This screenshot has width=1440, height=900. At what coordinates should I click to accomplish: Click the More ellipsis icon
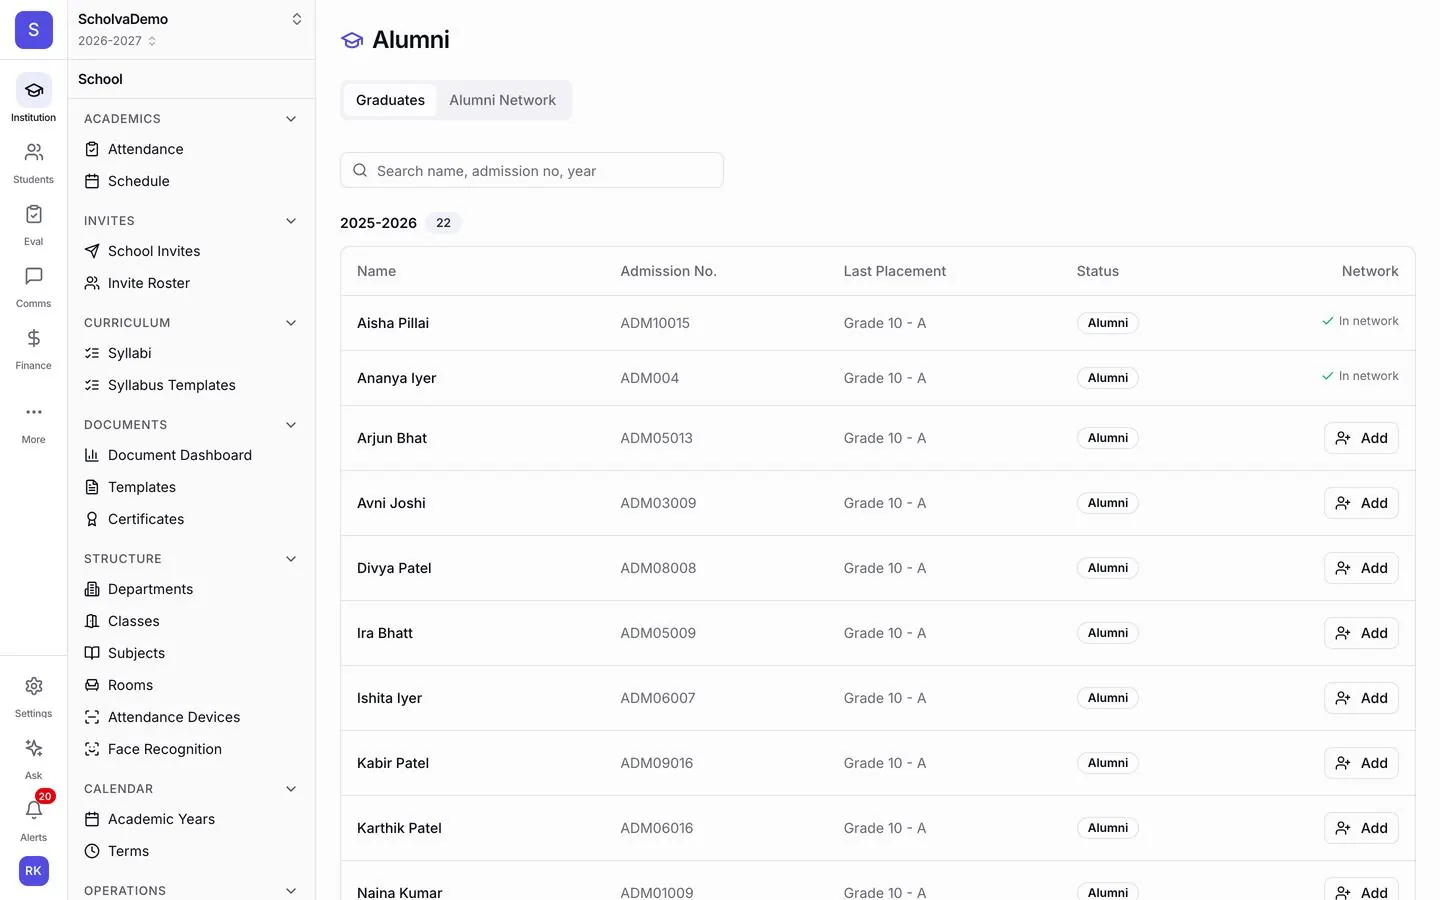pos(33,413)
